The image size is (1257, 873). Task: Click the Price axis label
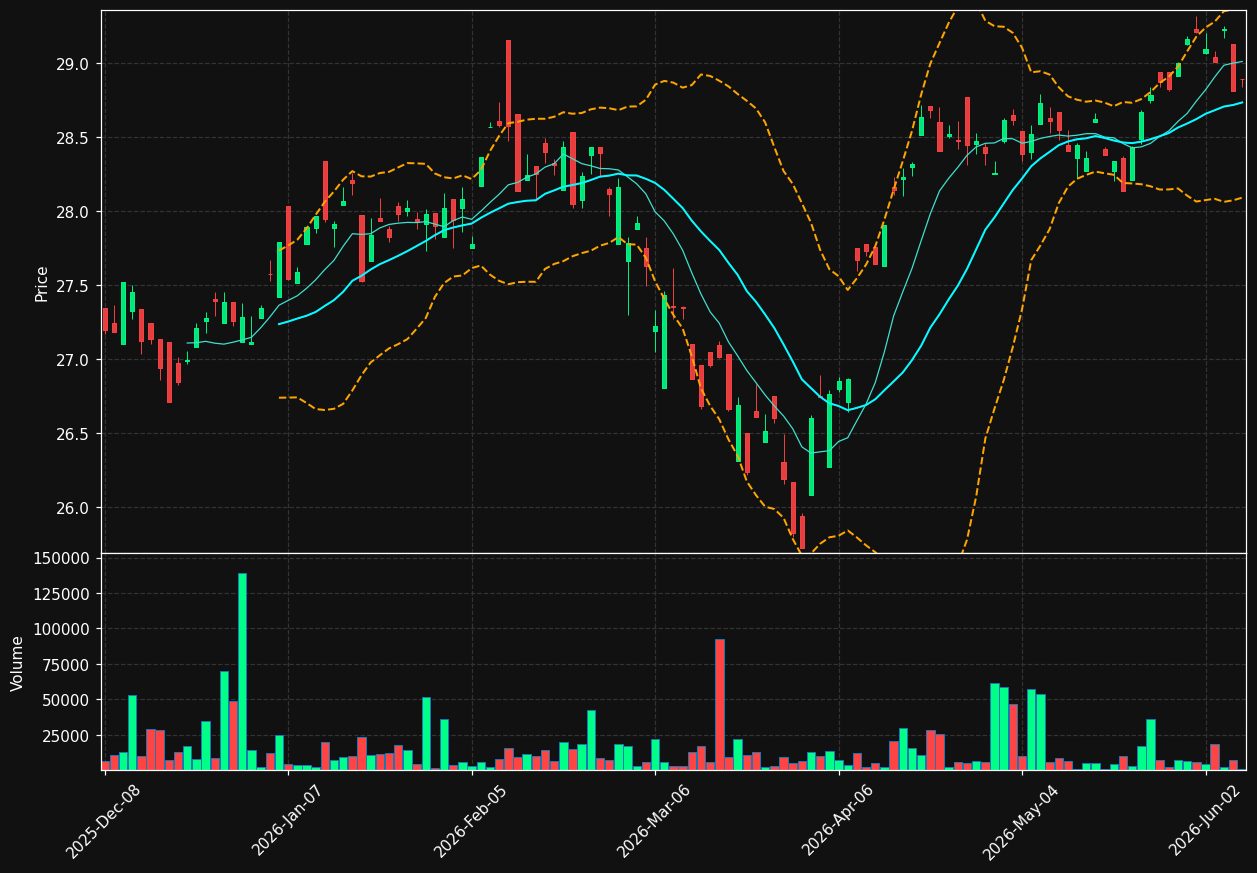(x=42, y=283)
